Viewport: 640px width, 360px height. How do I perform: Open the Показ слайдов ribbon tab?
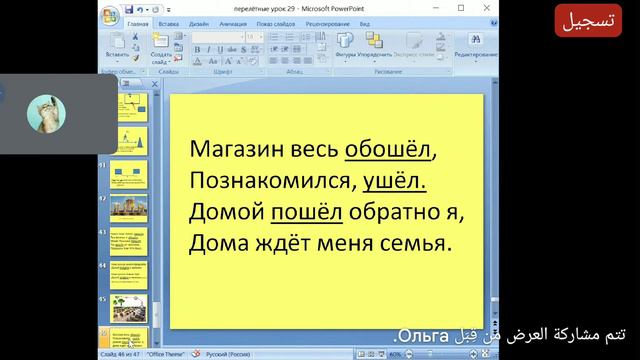tap(276, 24)
